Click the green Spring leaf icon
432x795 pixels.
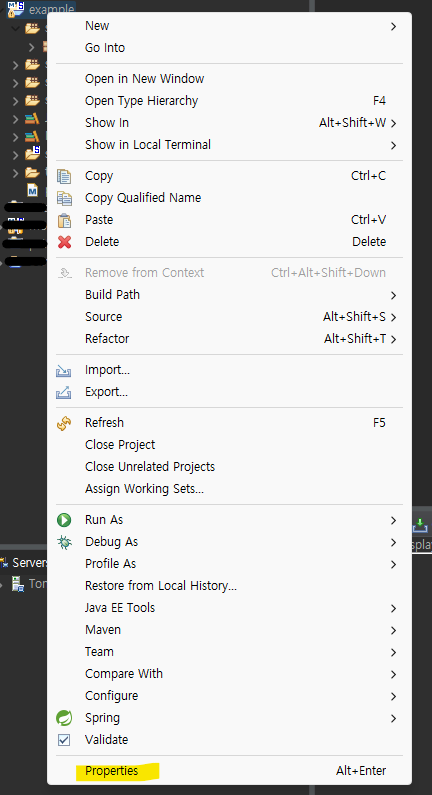pyautogui.click(x=64, y=718)
